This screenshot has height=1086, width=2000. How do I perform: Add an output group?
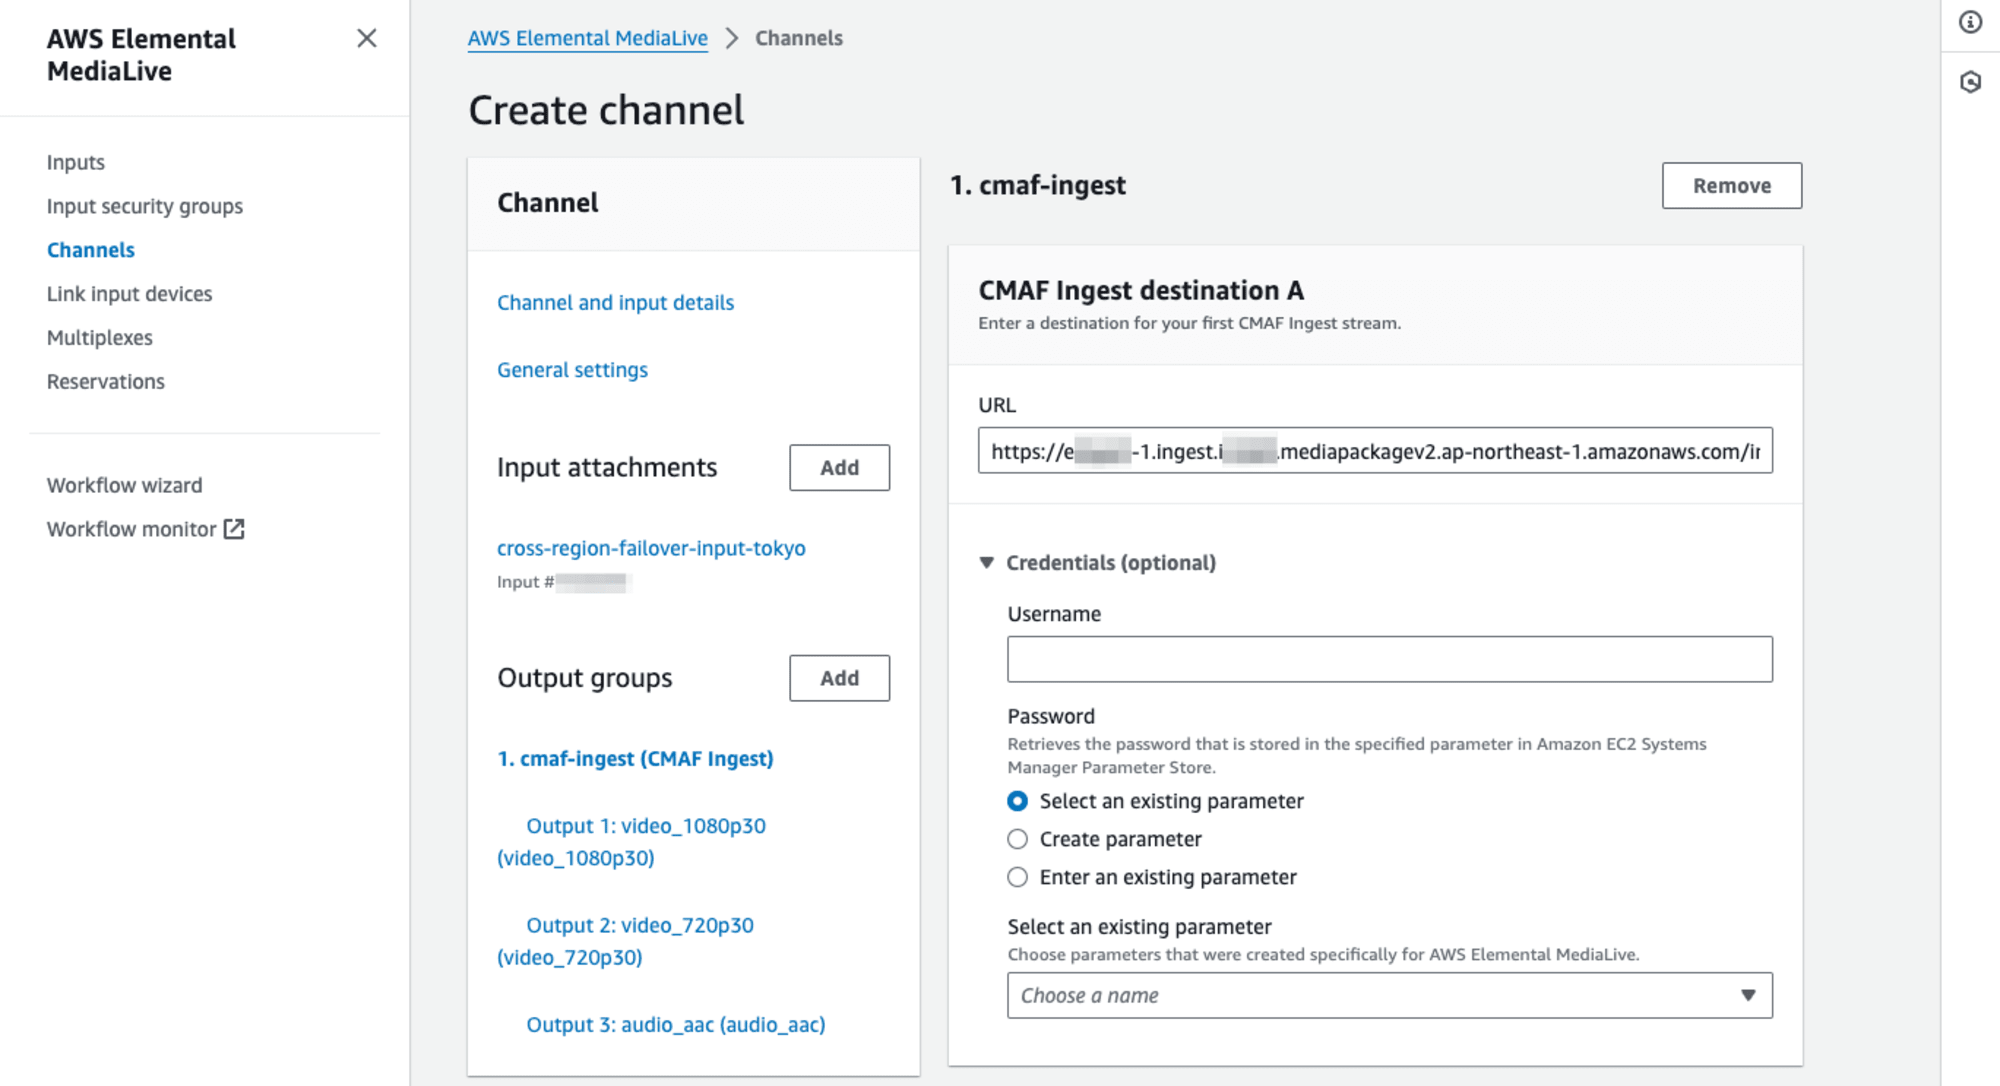840,678
